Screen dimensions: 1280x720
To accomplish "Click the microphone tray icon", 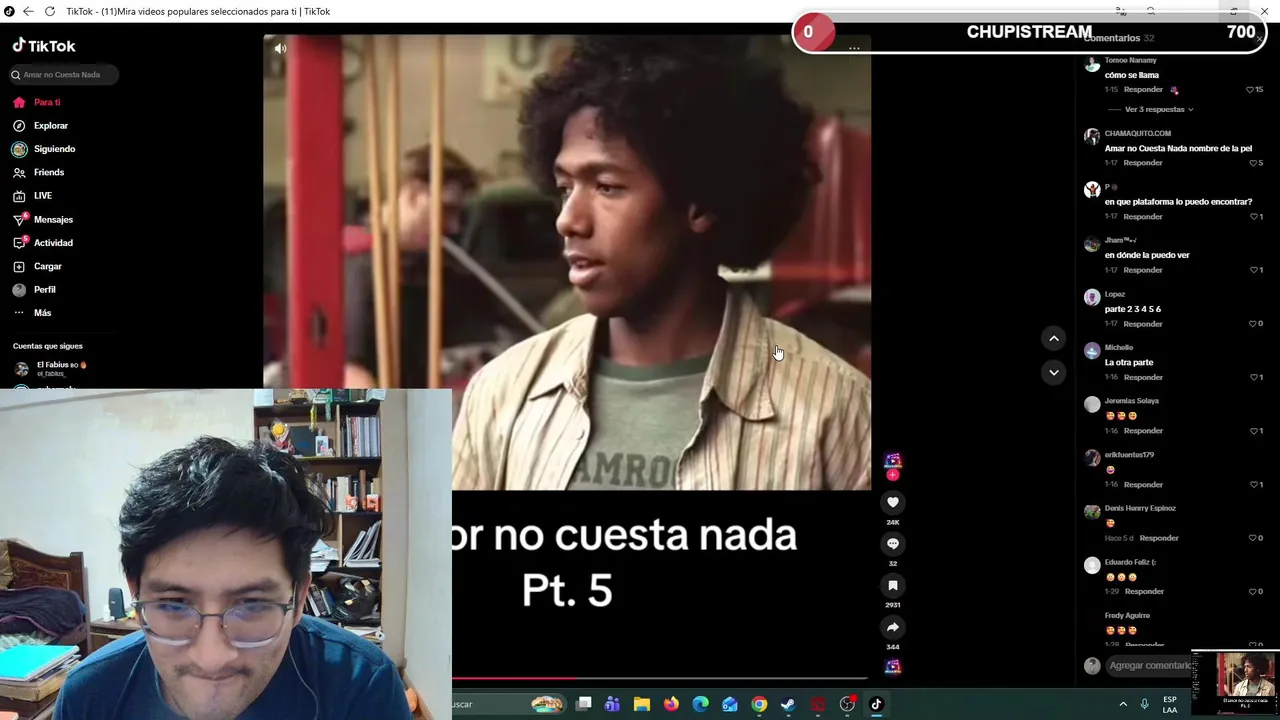I will 1145,704.
